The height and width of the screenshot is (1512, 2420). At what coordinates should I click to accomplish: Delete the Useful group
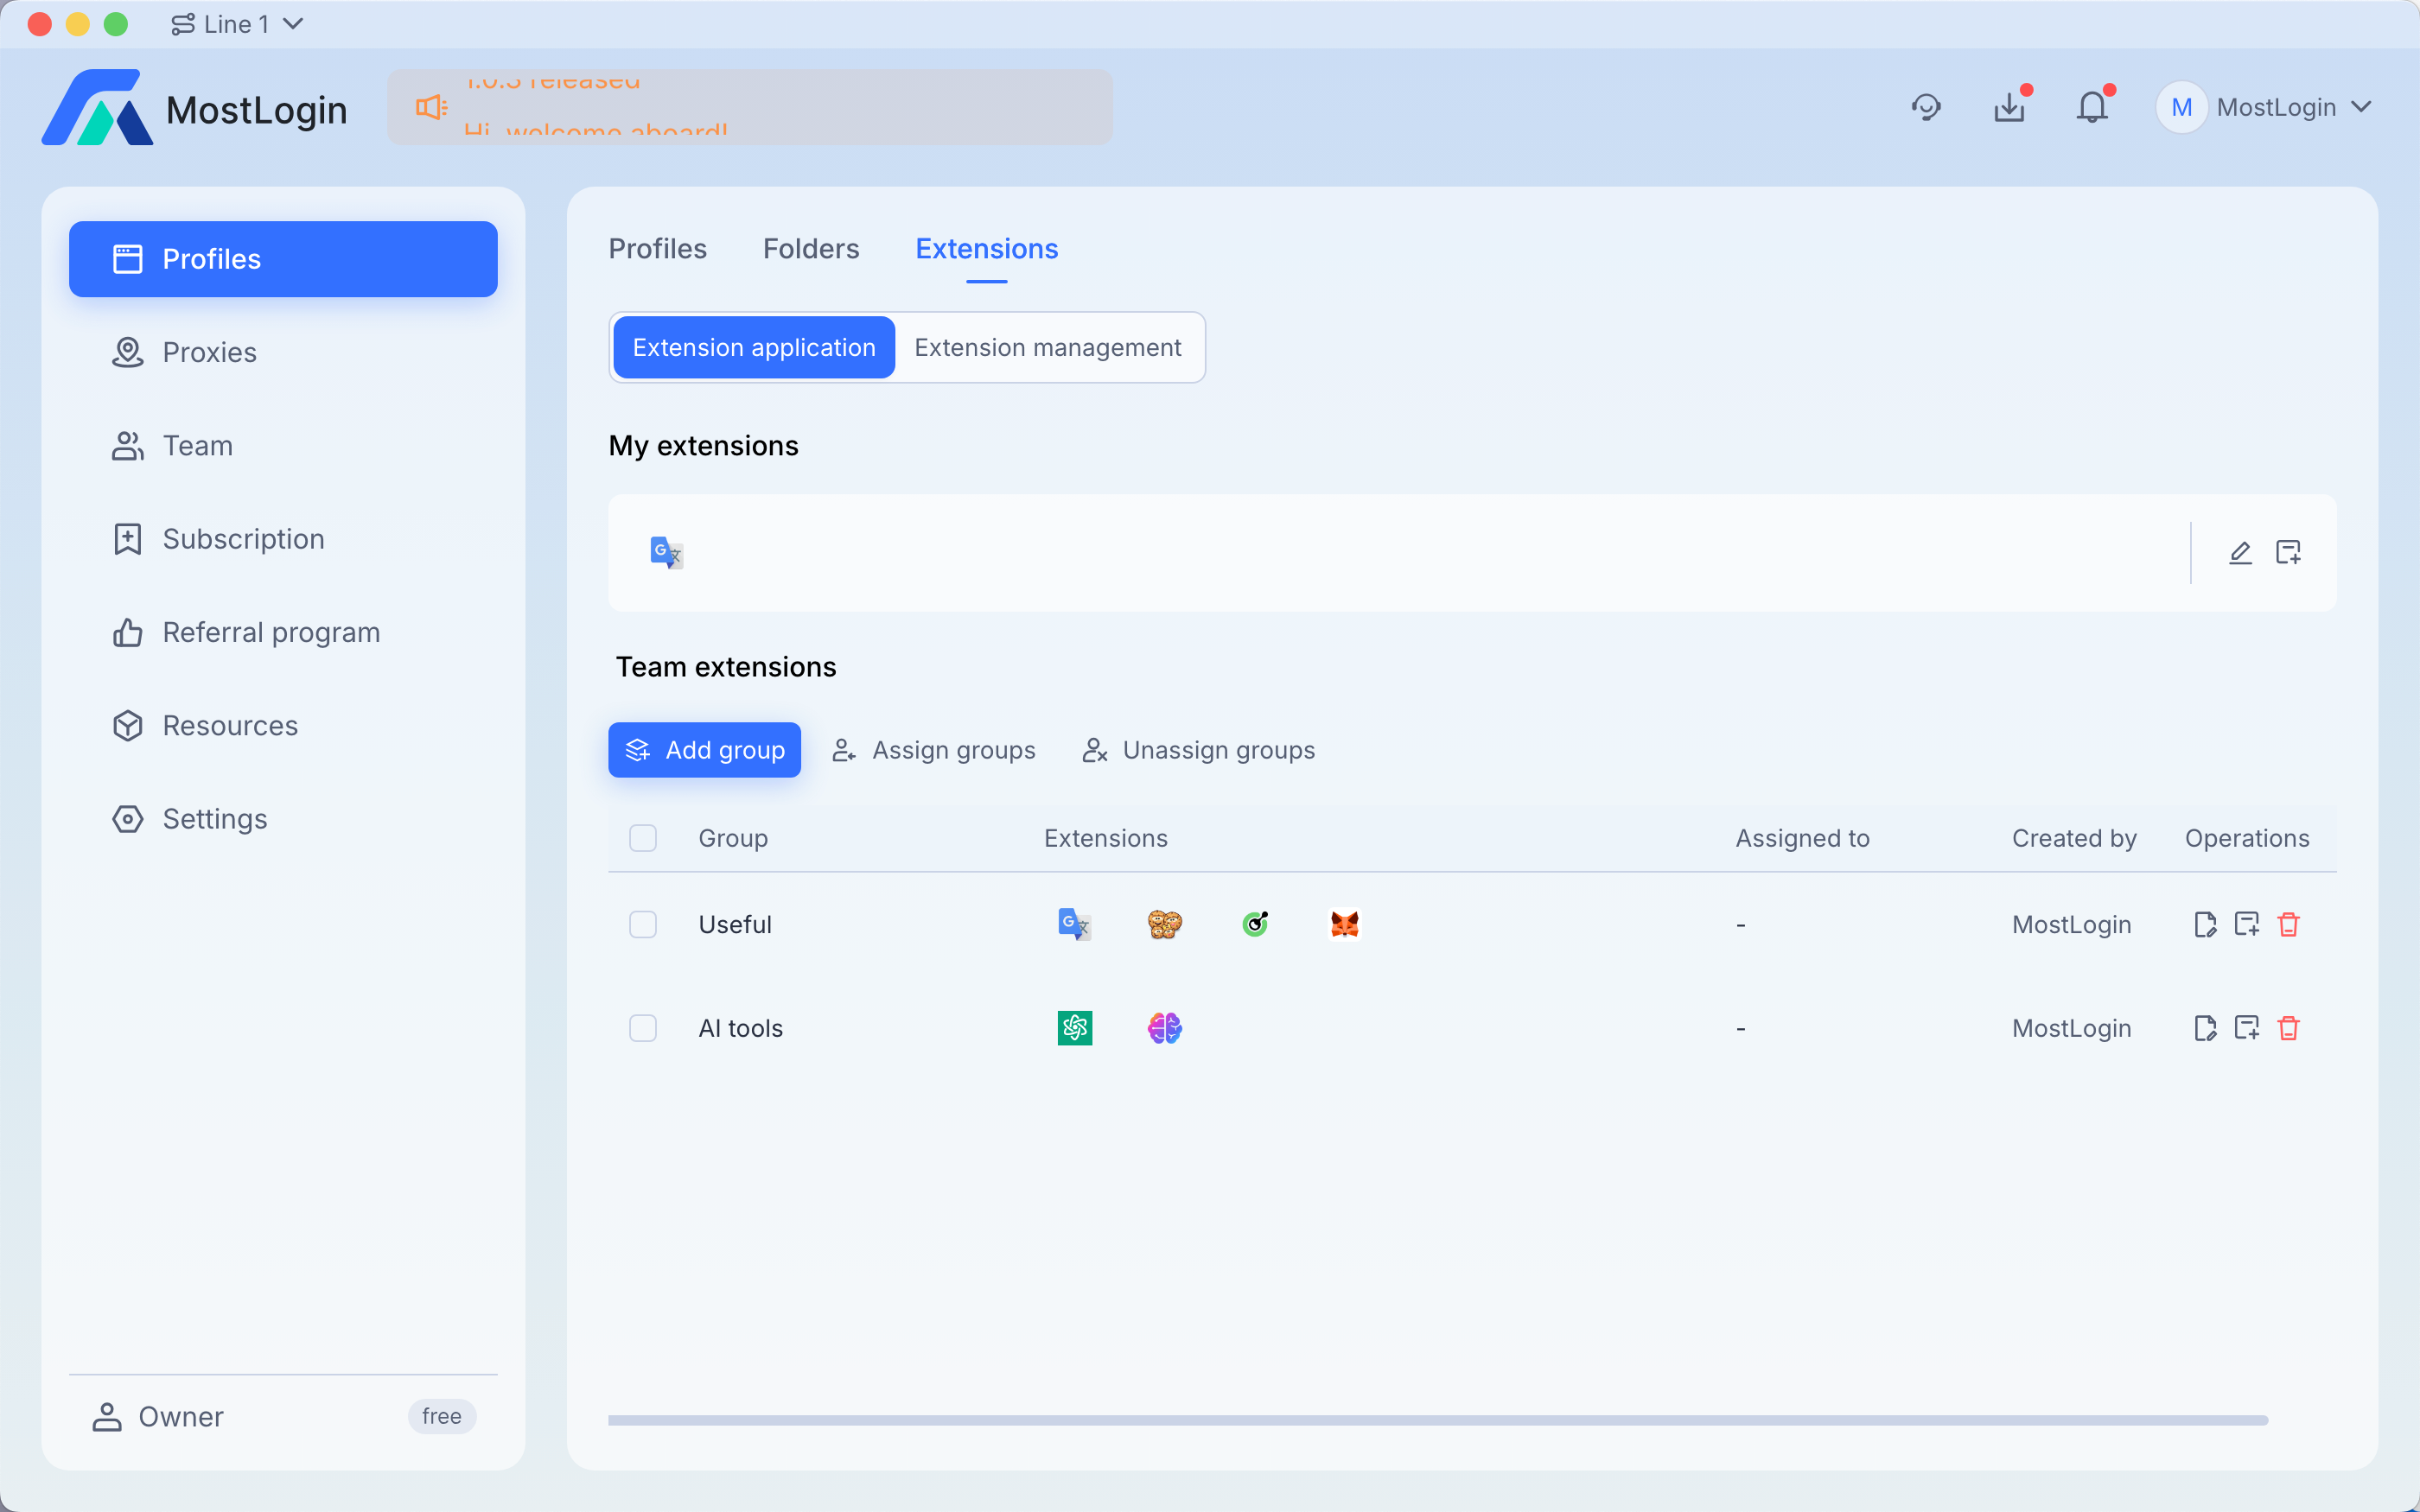[x=2288, y=924]
